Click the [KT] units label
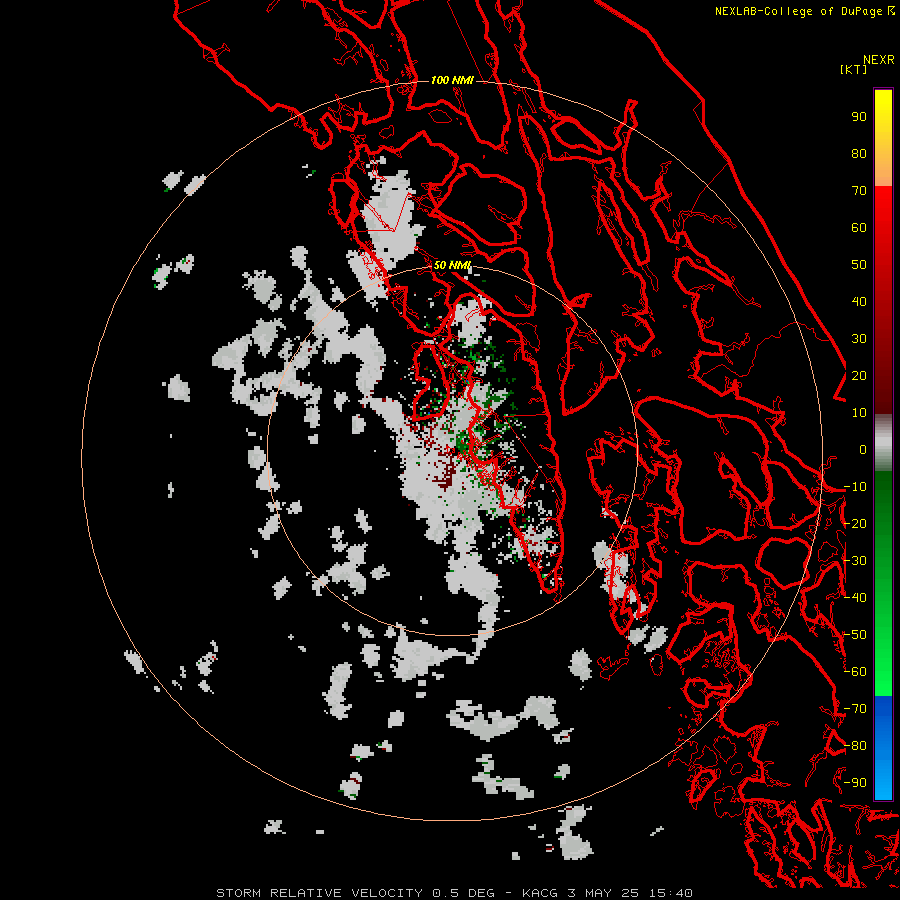The height and width of the screenshot is (900, 900). click(x=853, y=69)
